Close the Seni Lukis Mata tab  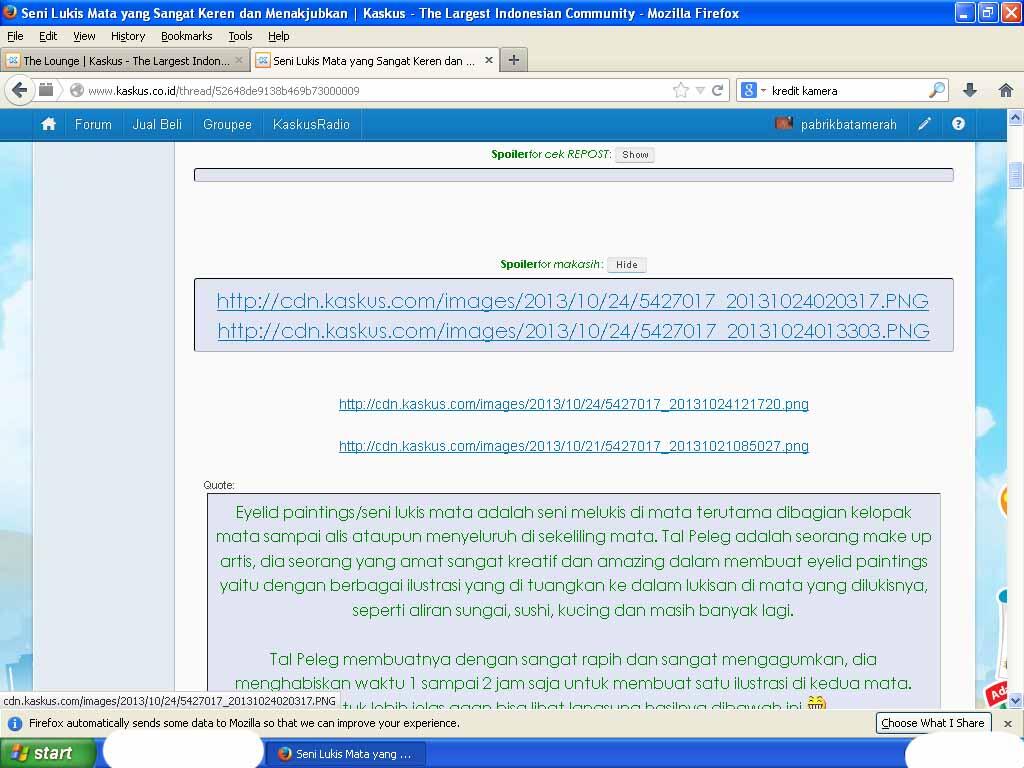click(488, 60)
